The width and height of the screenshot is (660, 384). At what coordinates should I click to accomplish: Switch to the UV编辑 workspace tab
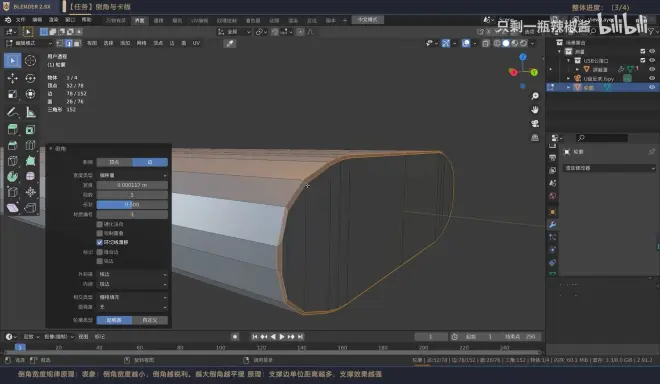pos(200,20)
